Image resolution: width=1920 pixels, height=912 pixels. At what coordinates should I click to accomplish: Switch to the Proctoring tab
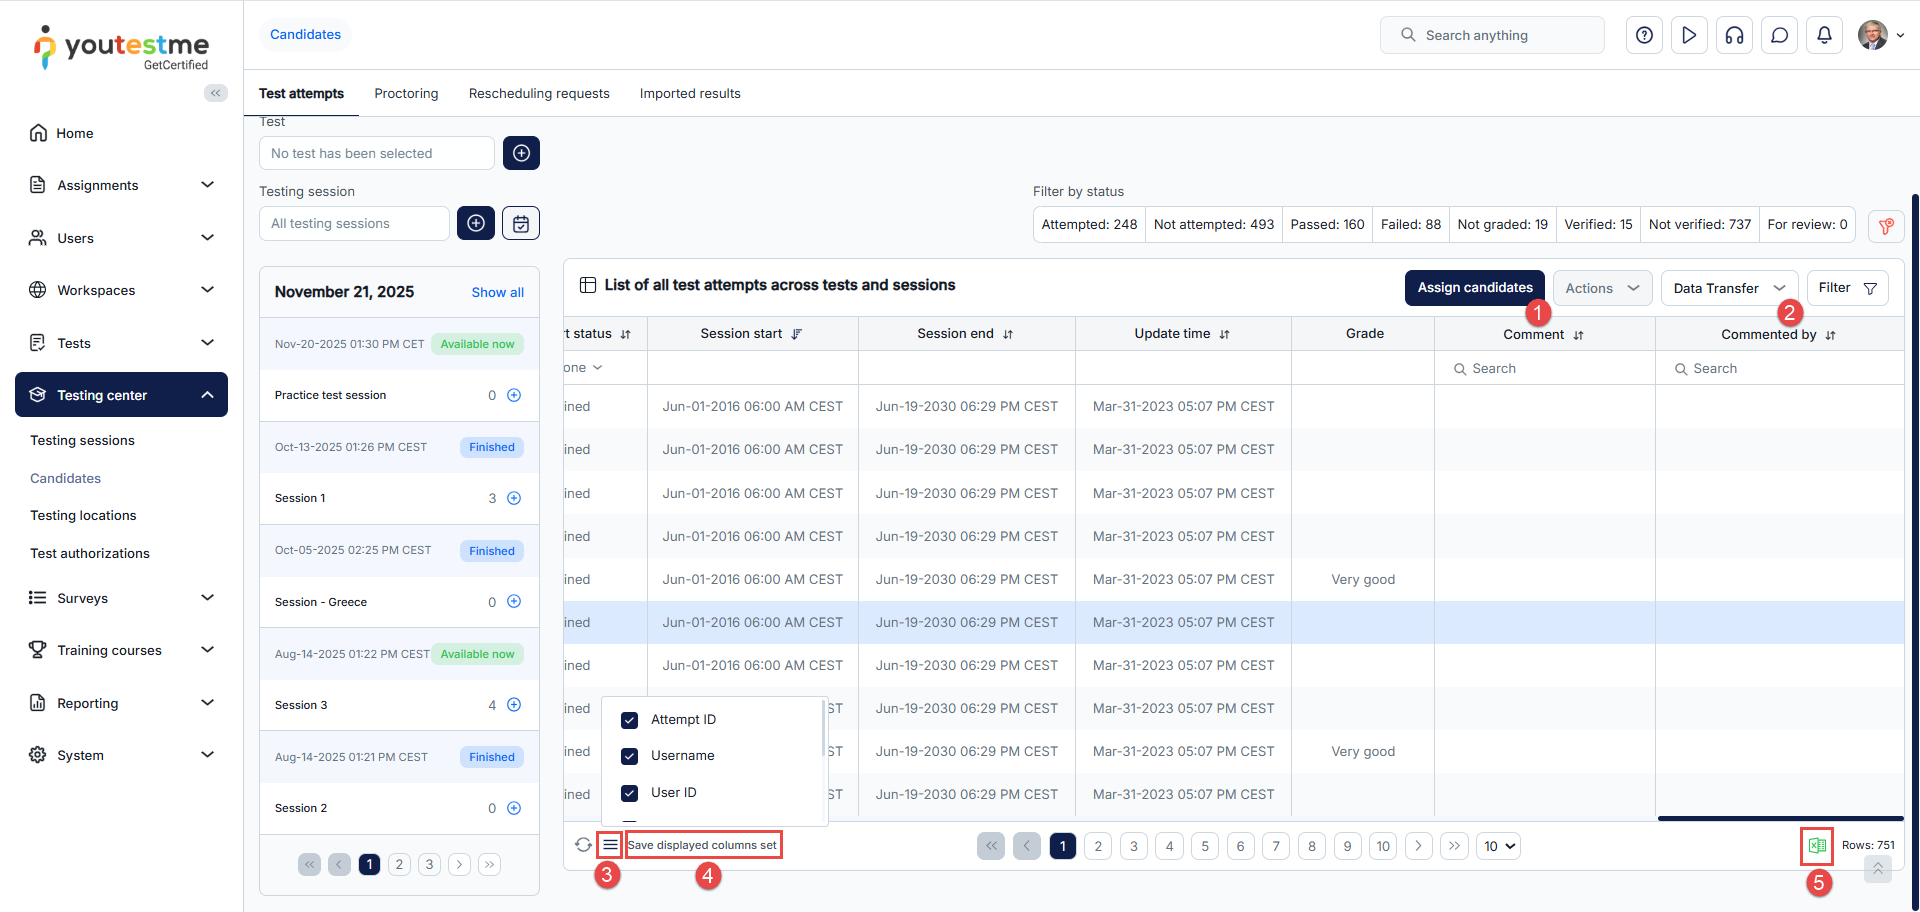(406, 94)
